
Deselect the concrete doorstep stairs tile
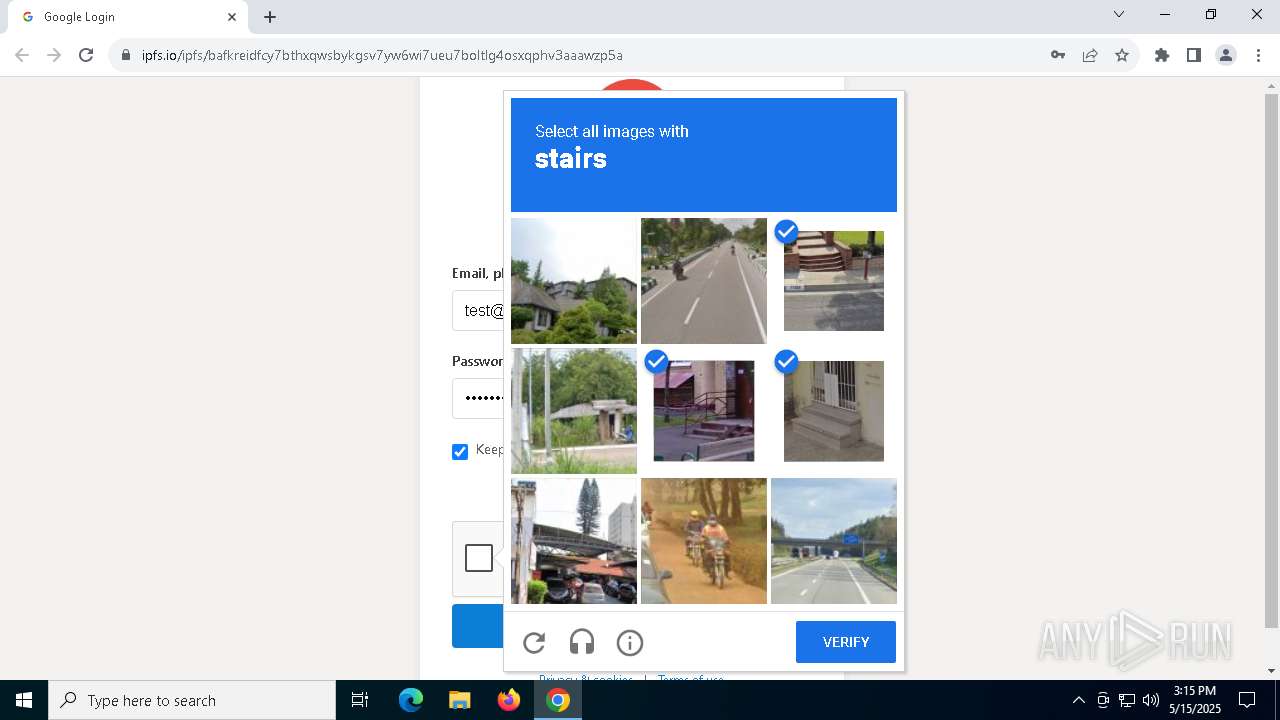[834, 411]
